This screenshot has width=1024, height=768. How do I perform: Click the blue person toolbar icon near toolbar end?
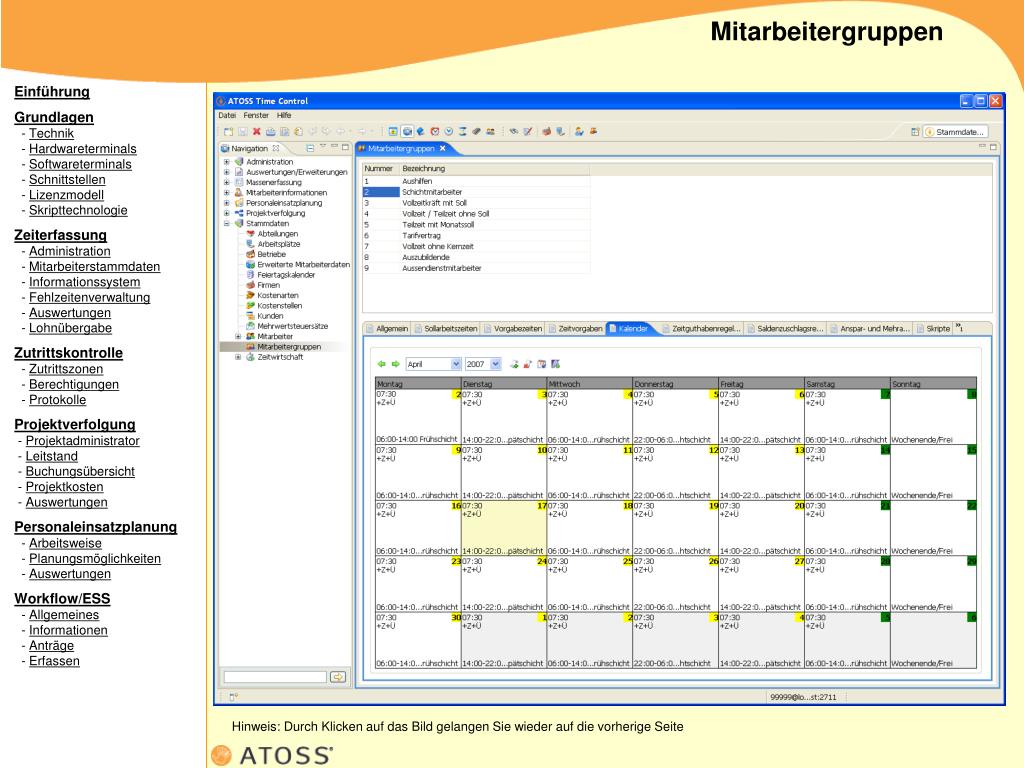tap(579, 132)
